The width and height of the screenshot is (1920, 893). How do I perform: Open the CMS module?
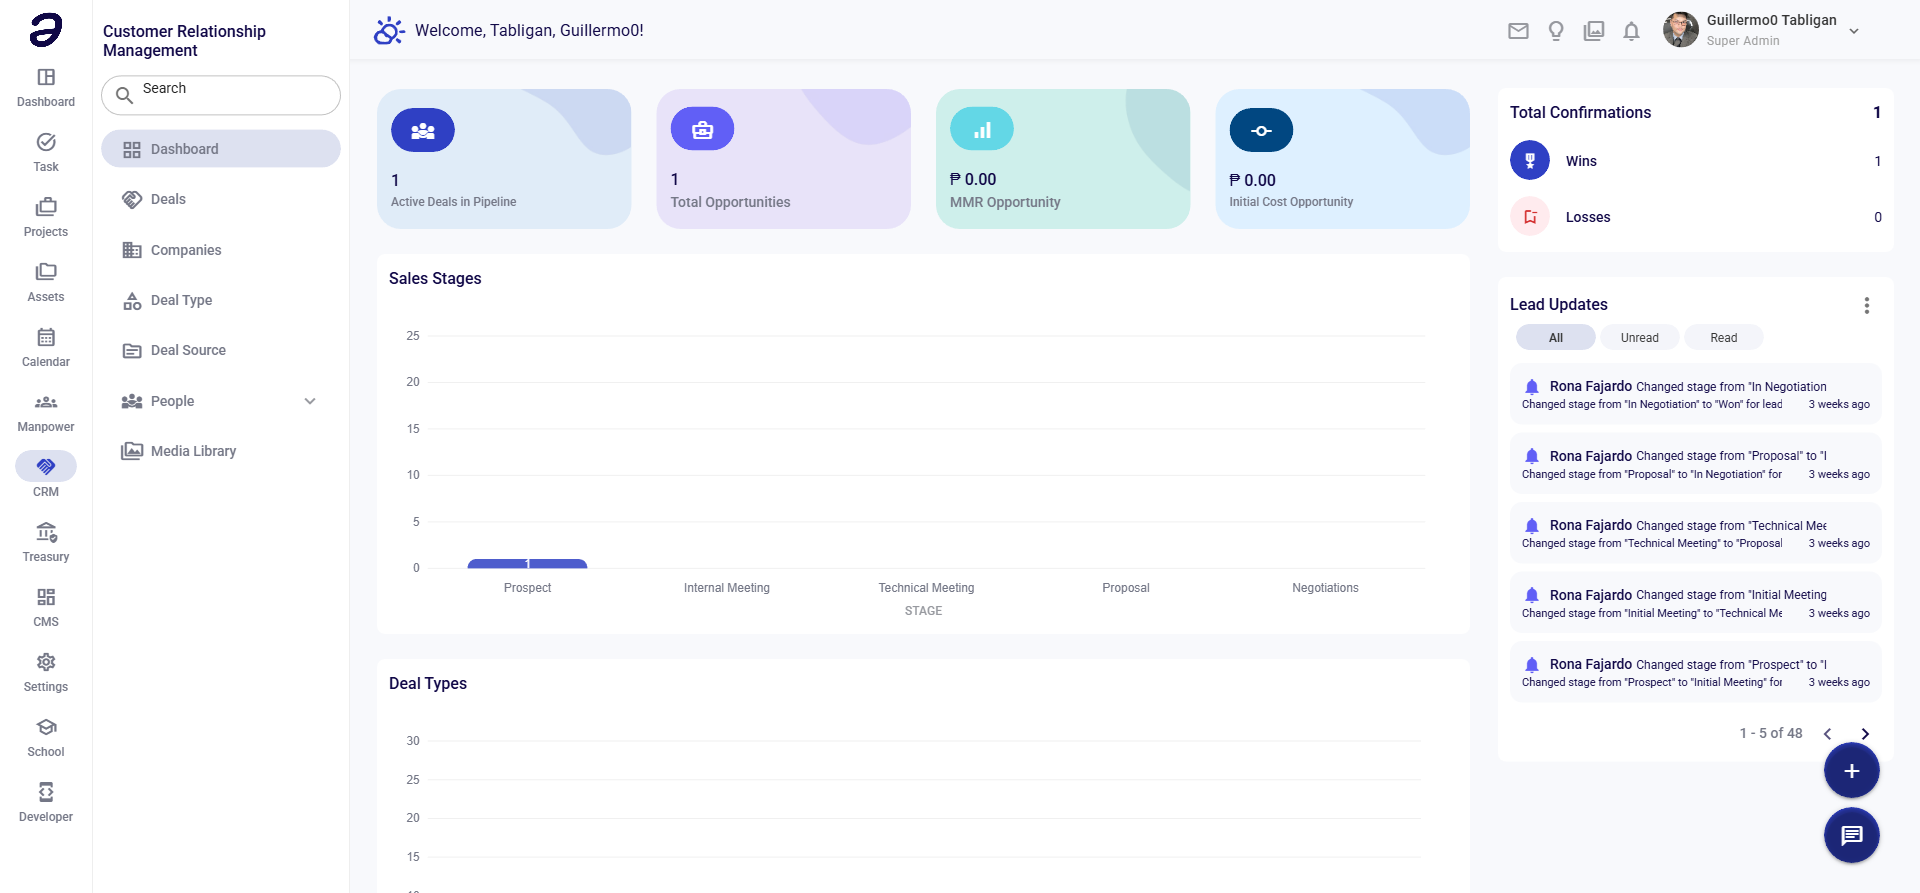point(46,608)
